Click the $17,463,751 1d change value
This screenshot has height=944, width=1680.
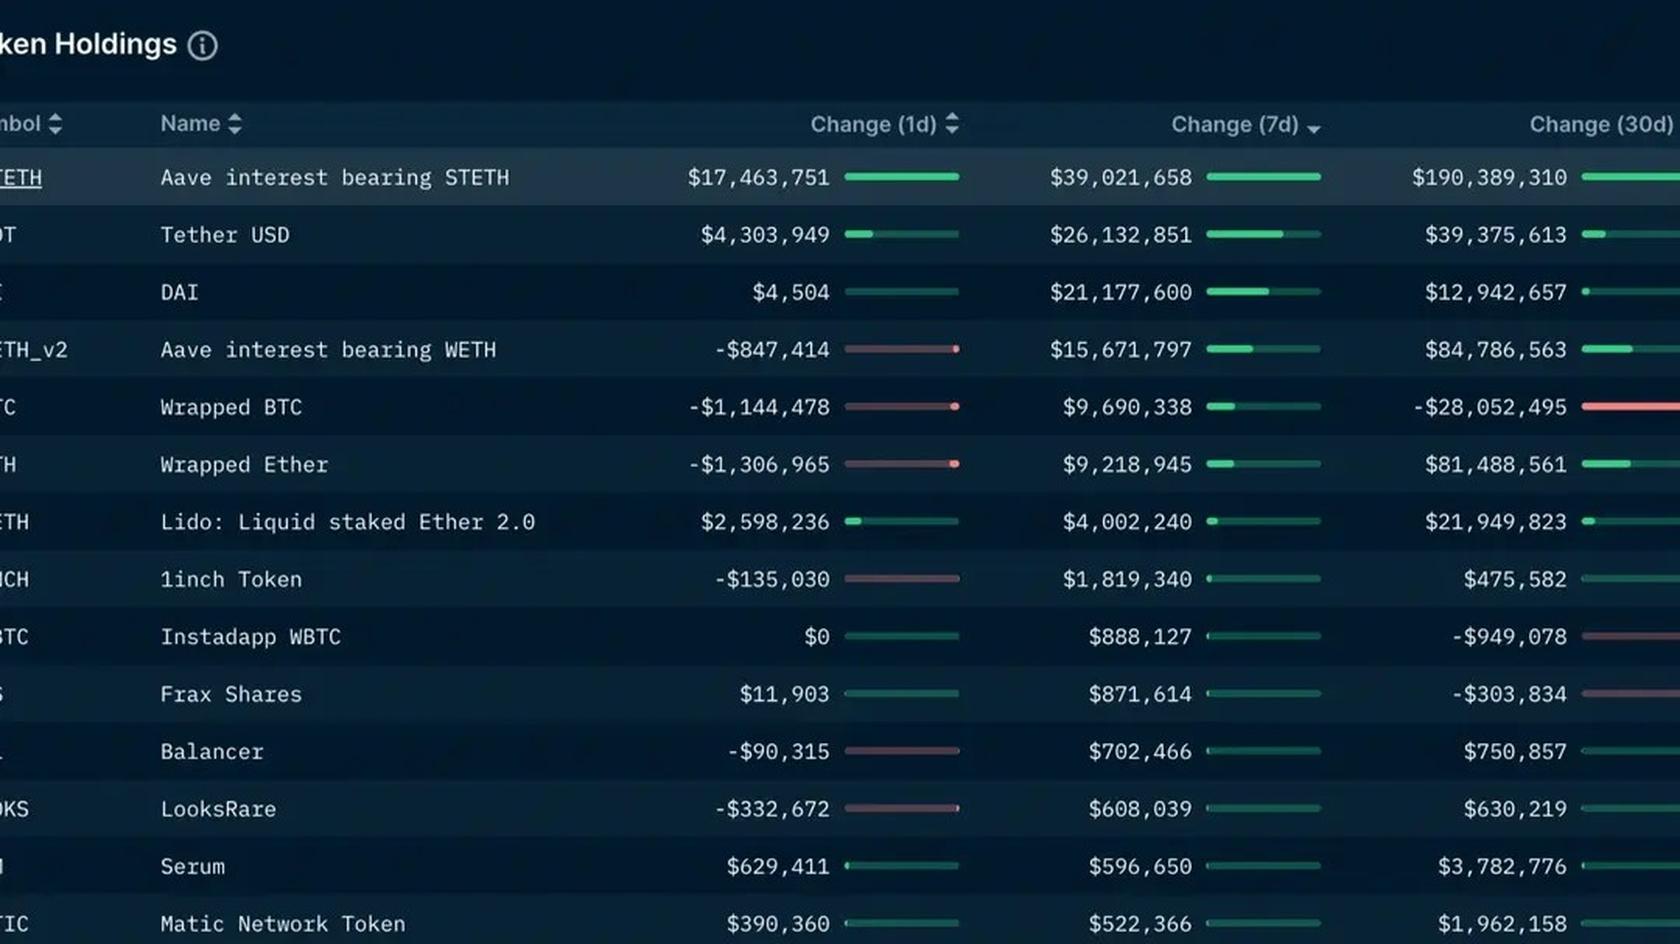758,178
